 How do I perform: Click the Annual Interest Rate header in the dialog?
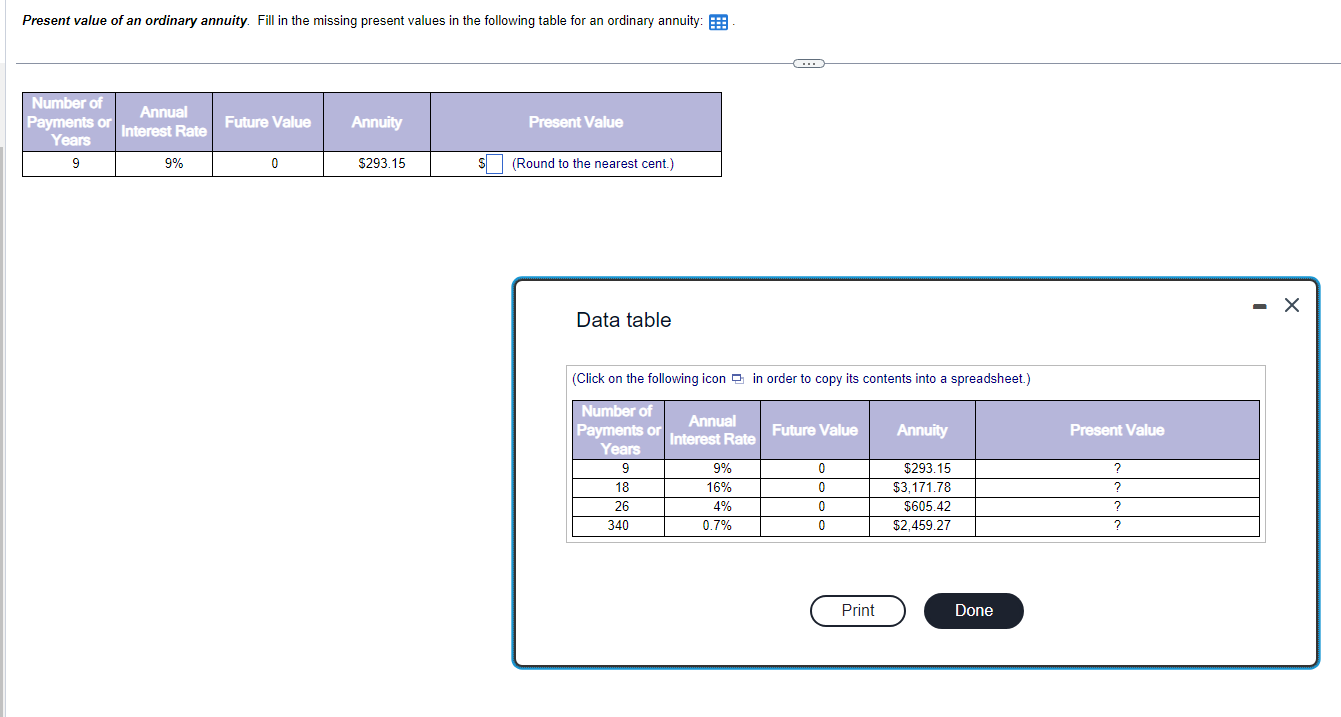point(712,429)
